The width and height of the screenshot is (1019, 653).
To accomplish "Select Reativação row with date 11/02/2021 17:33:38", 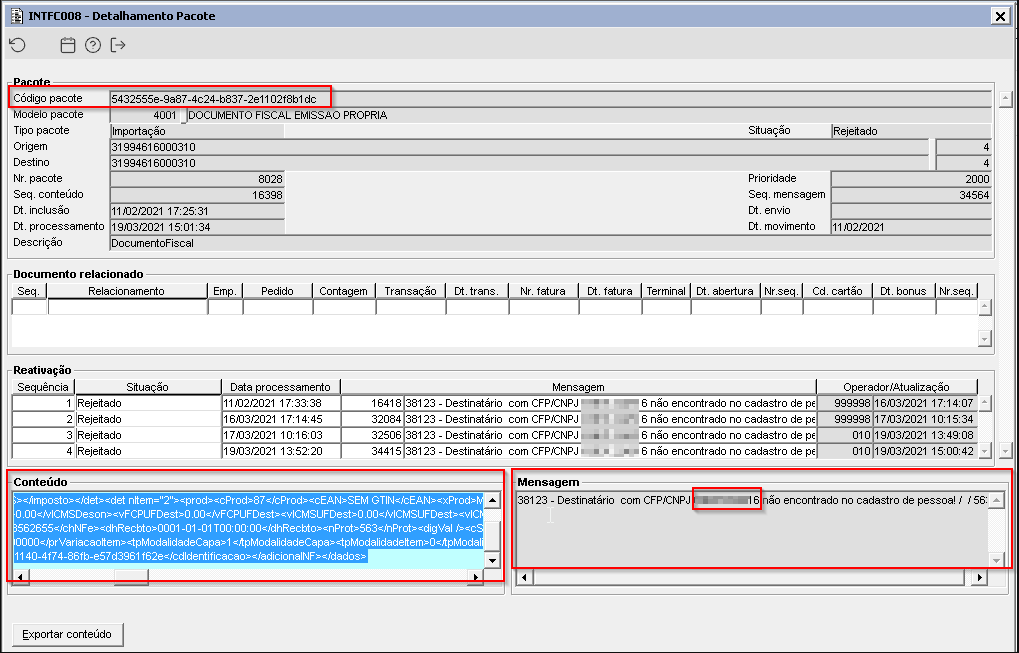I will click(x=495, y=403).
